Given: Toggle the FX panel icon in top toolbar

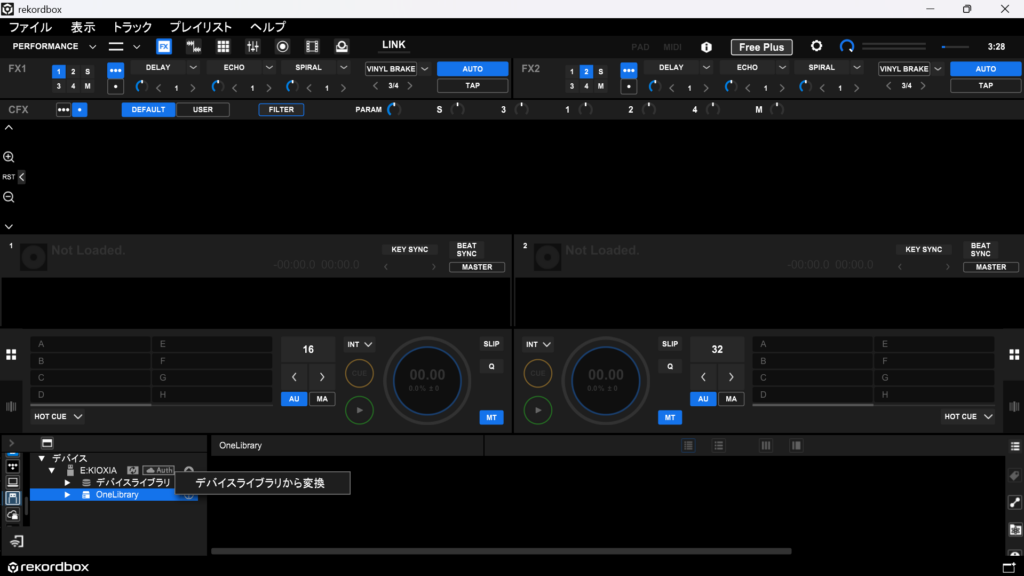Looking at the screenshot, I should click(164, 46).
